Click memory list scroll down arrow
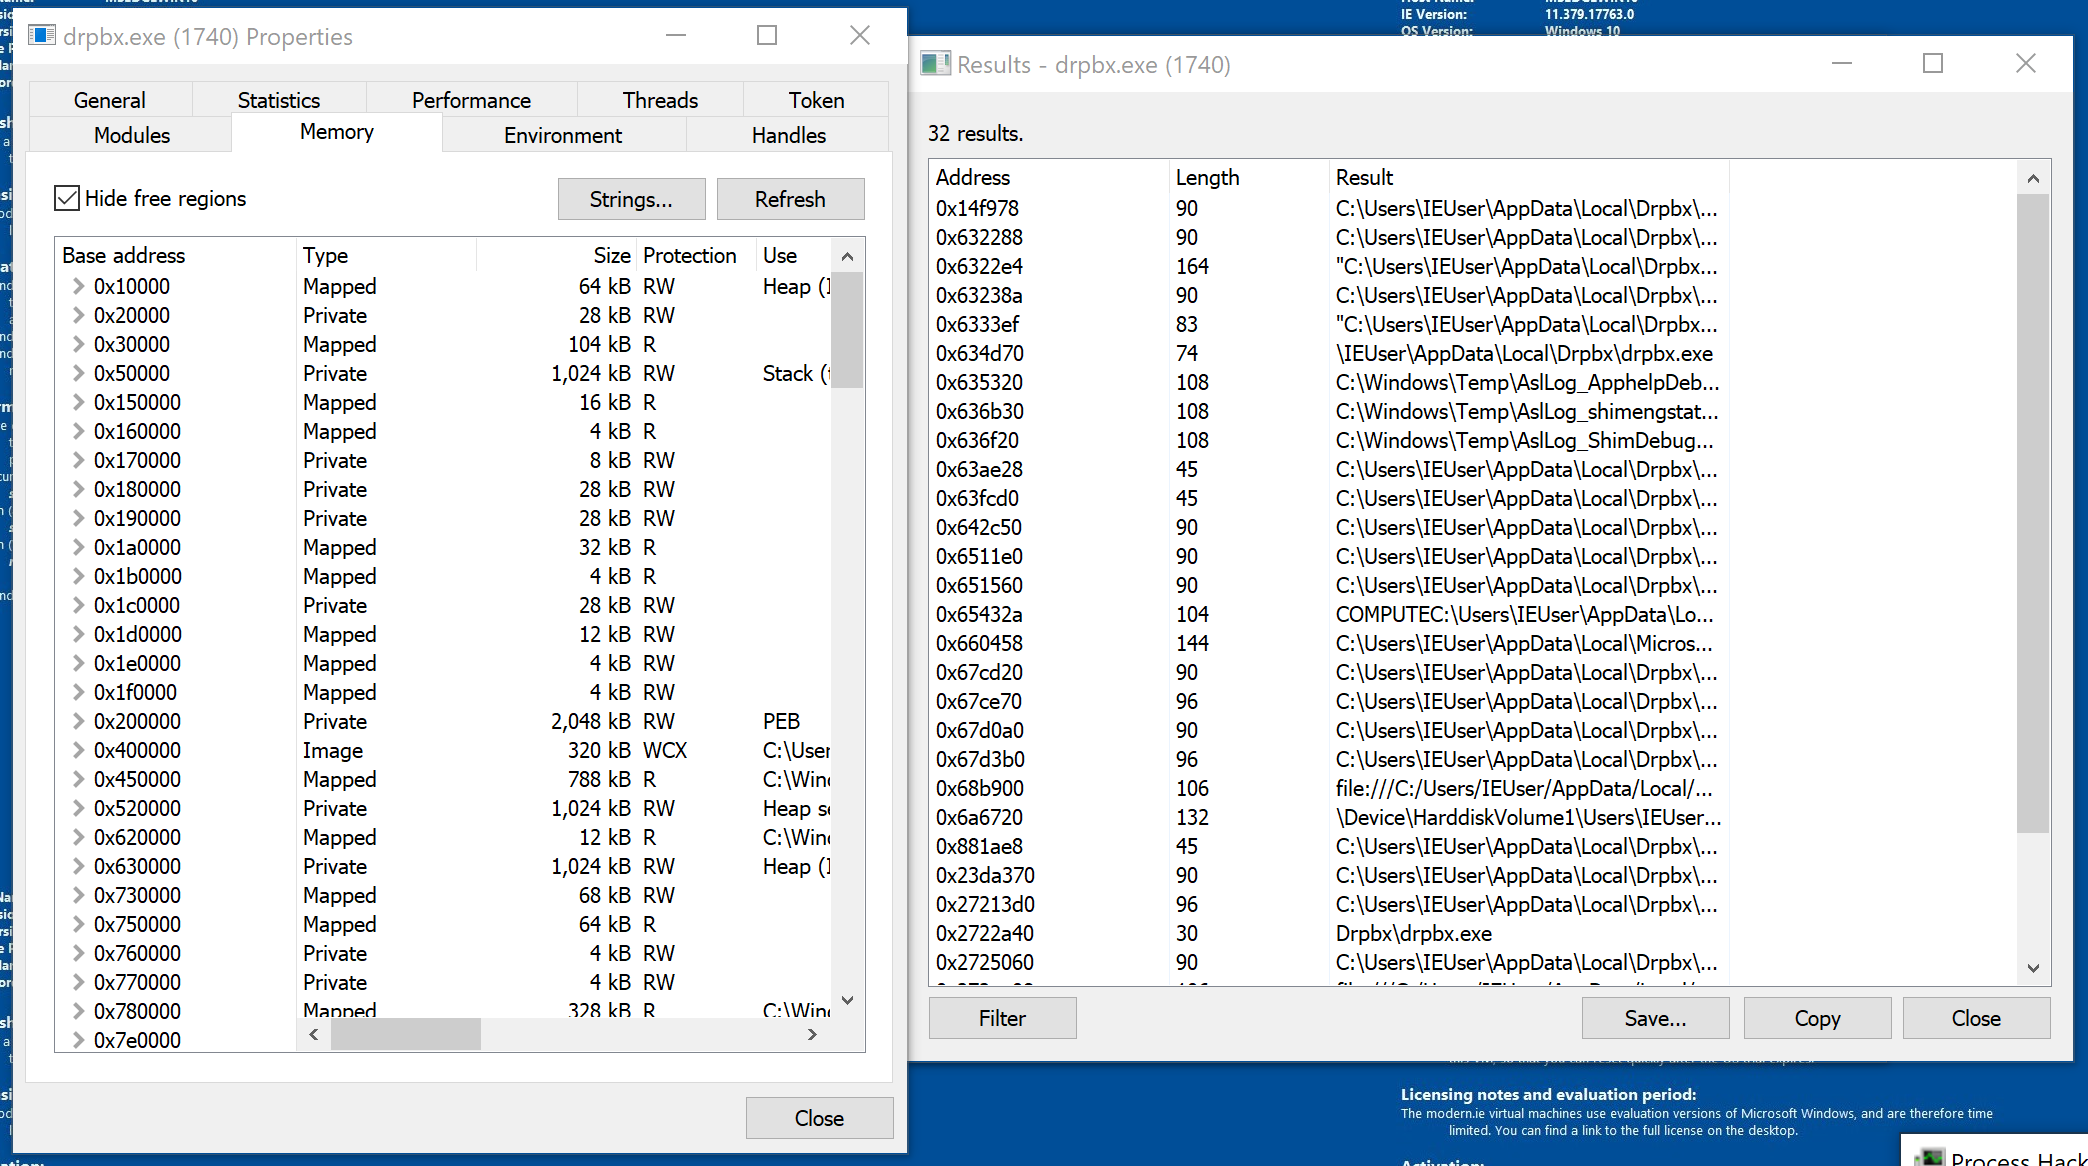Screen dimensions: 2088x1166 [x=847, y=1000]
